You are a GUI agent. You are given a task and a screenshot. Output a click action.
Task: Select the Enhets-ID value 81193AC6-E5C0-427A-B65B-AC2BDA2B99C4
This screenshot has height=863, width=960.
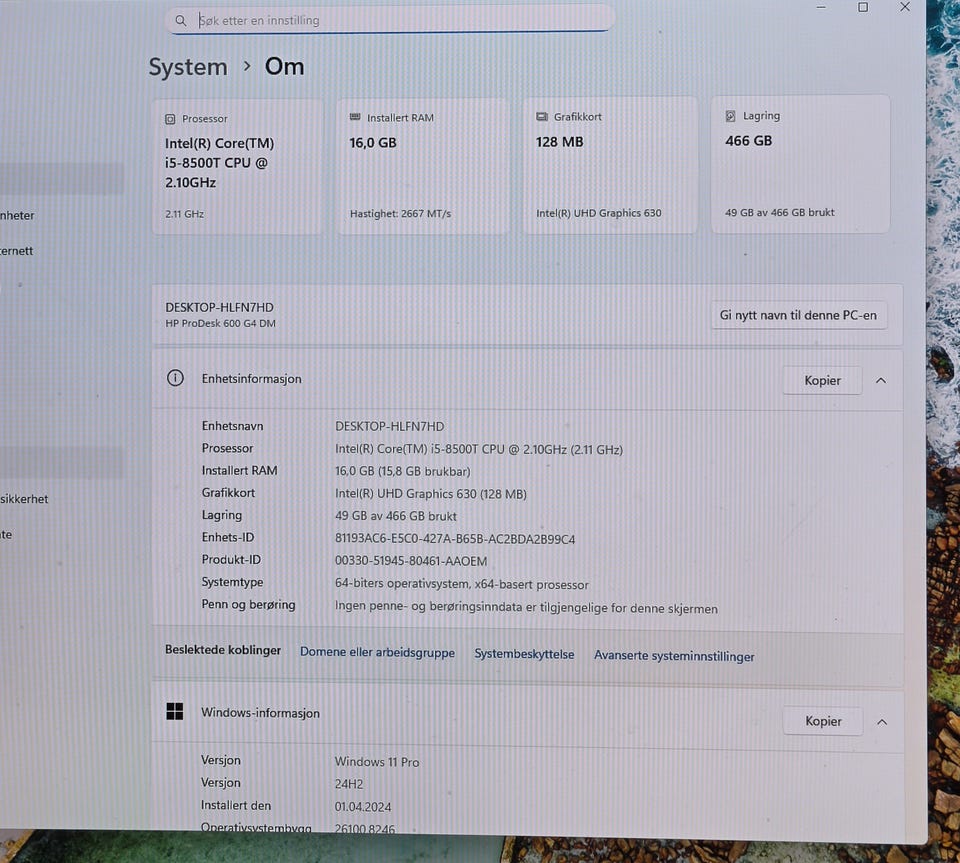[455, 539]
